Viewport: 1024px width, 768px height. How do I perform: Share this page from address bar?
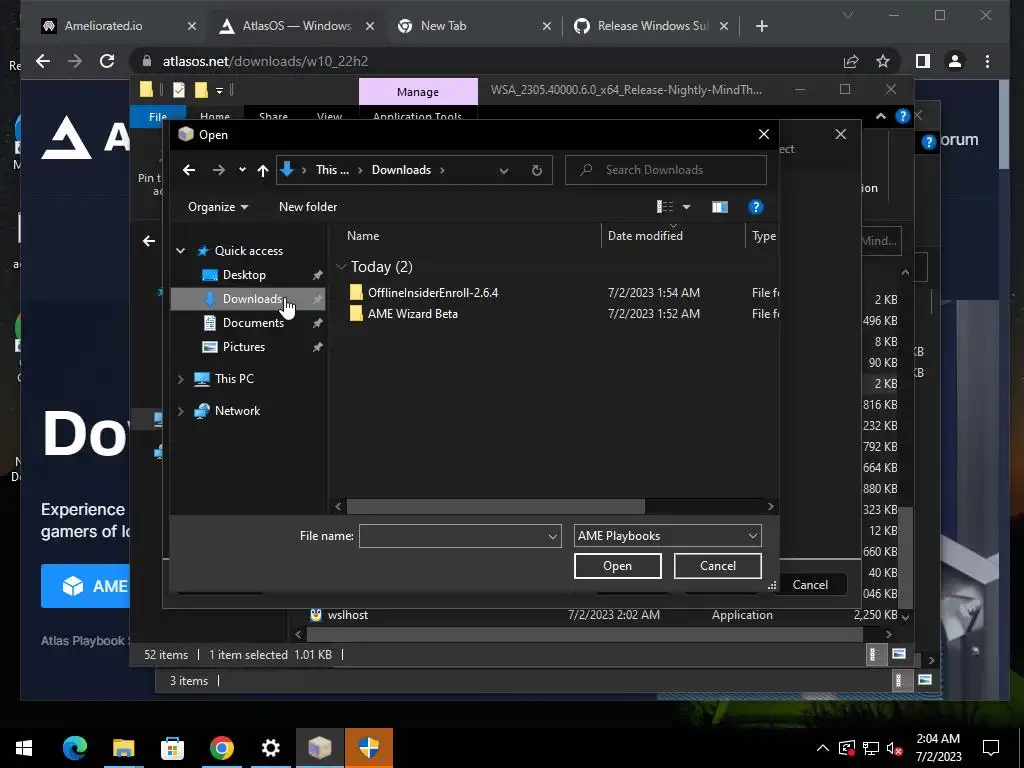click(850, 61)
